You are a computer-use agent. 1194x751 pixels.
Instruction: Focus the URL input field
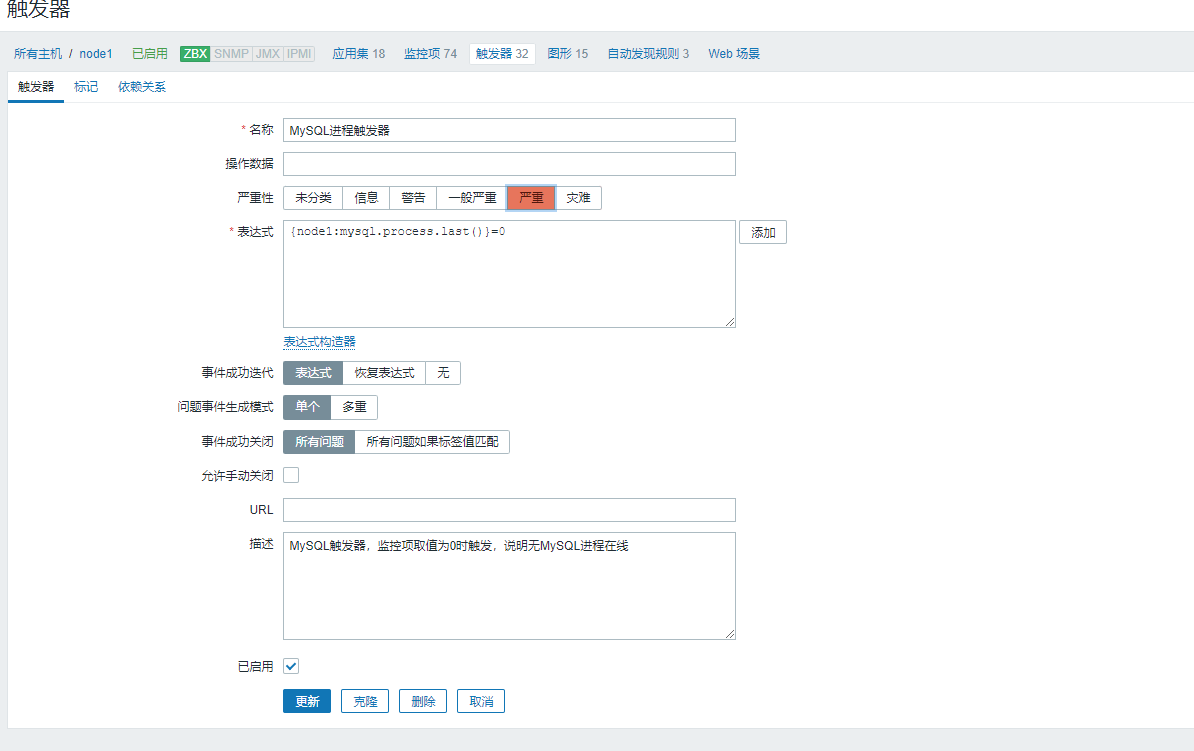(509, 510)
